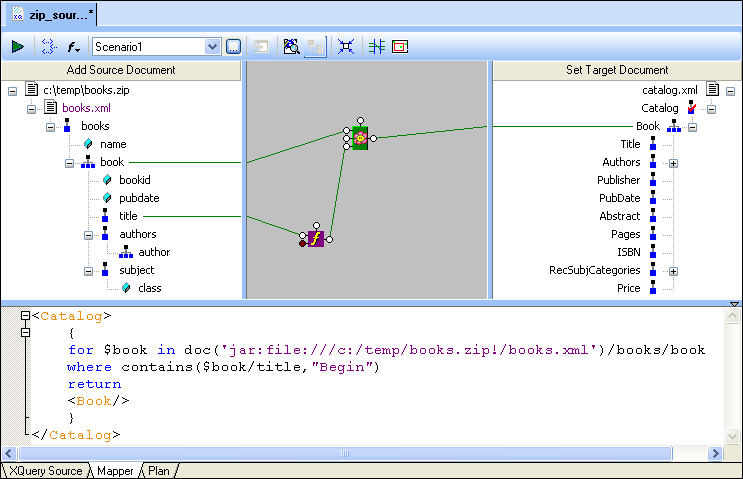Click the c:\temp\books.zip document icon

32,89
